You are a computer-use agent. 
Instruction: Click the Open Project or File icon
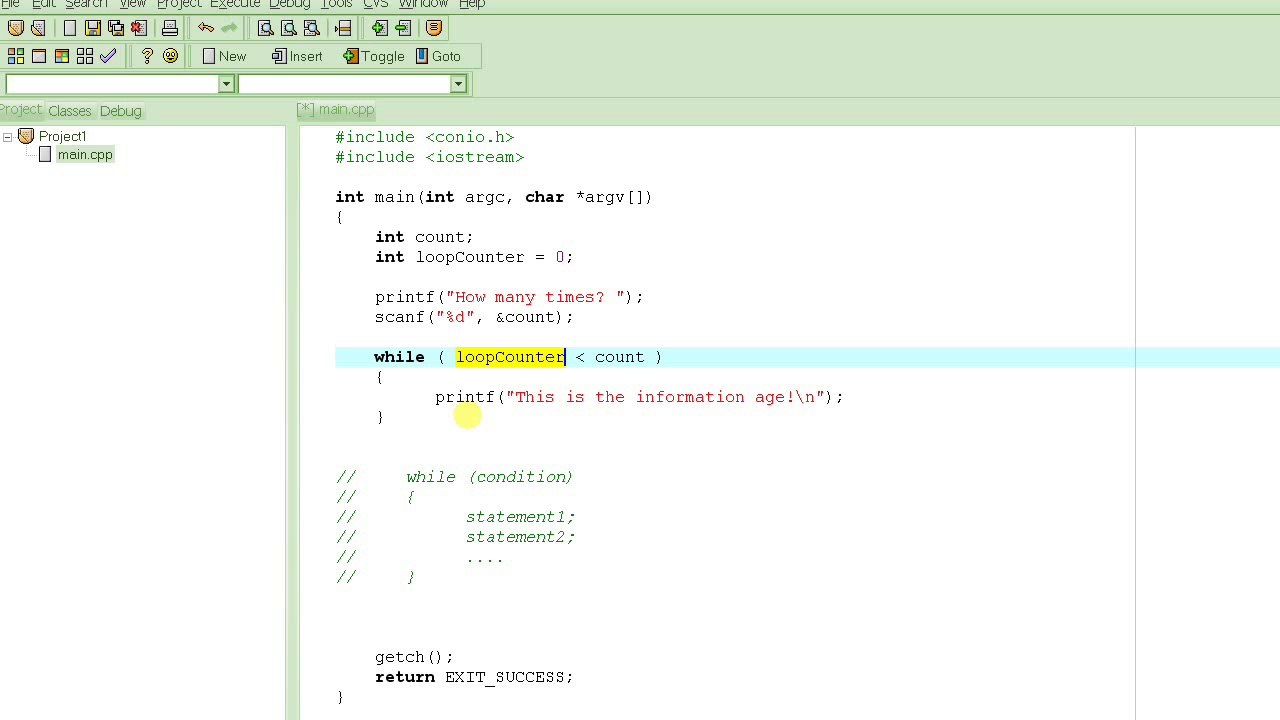[38, 28]
